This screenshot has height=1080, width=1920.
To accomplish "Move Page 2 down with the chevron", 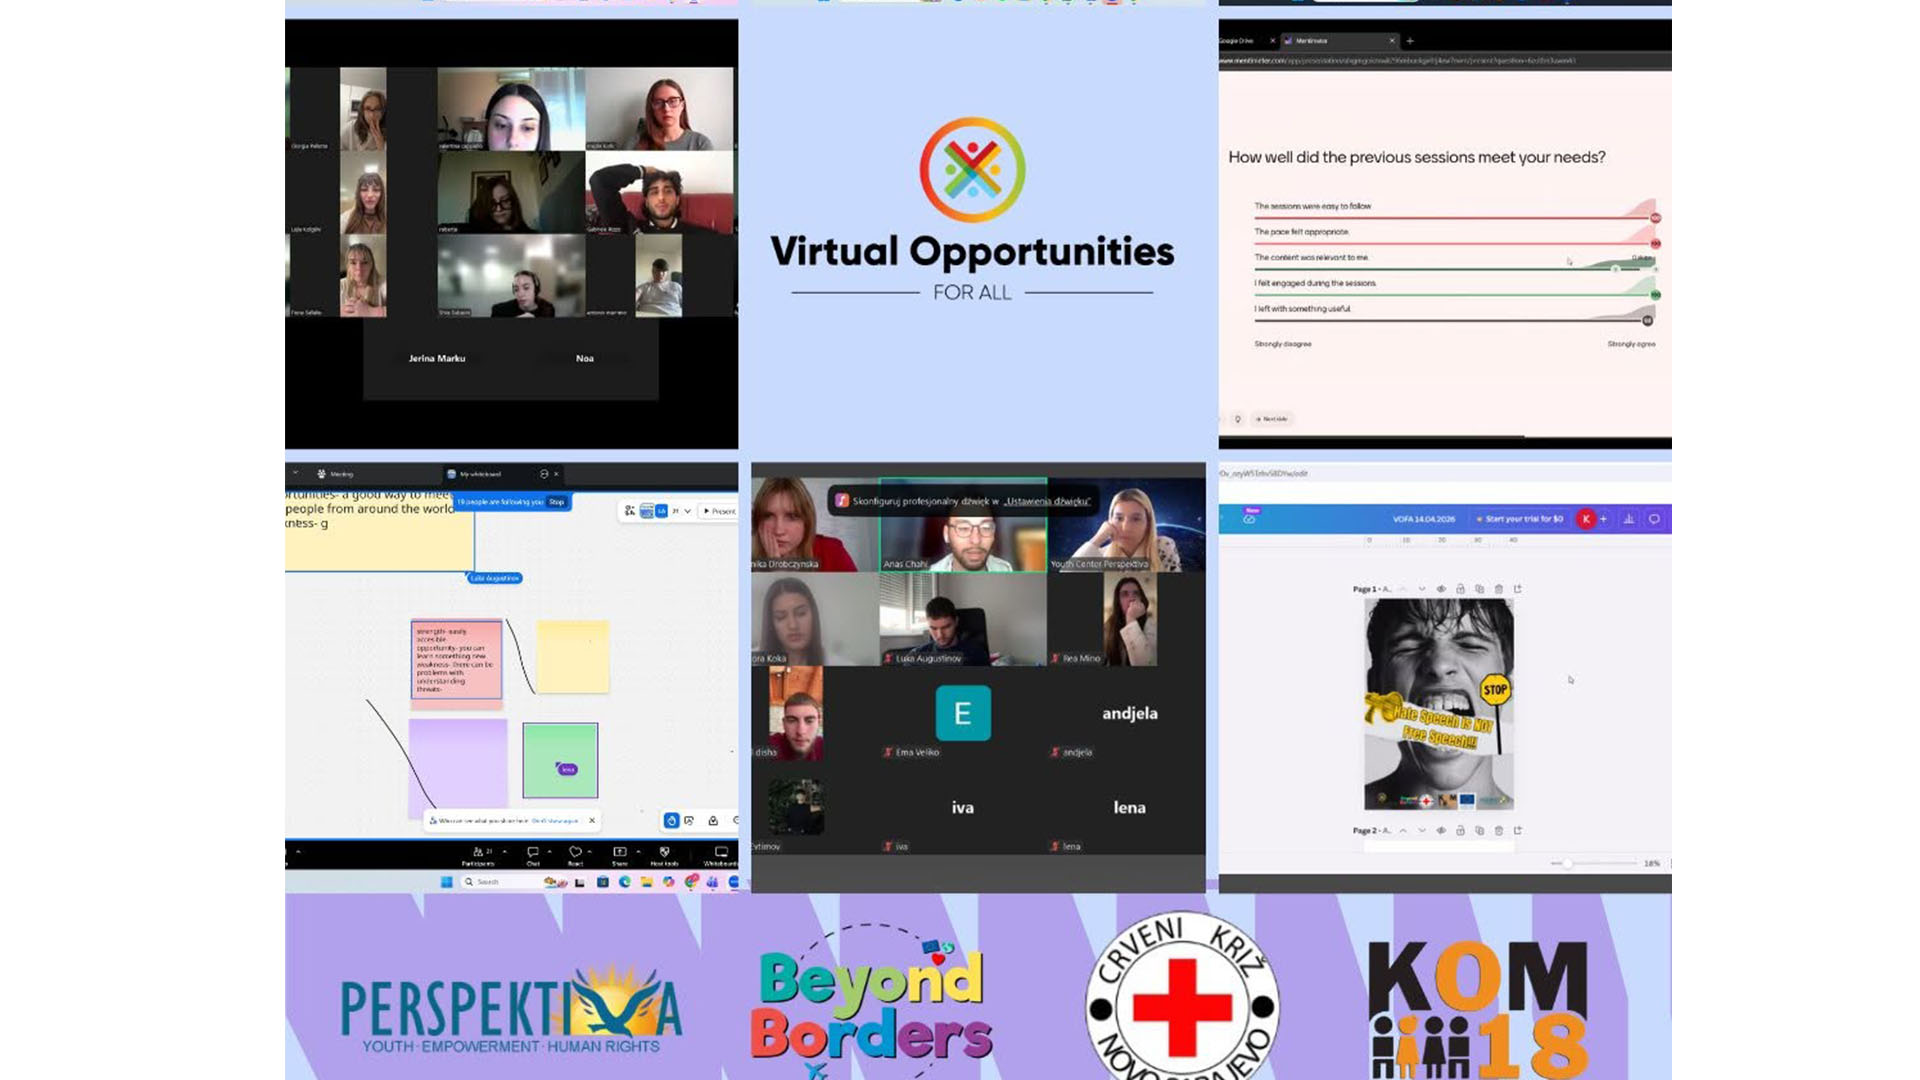I will coord(1422,830).
